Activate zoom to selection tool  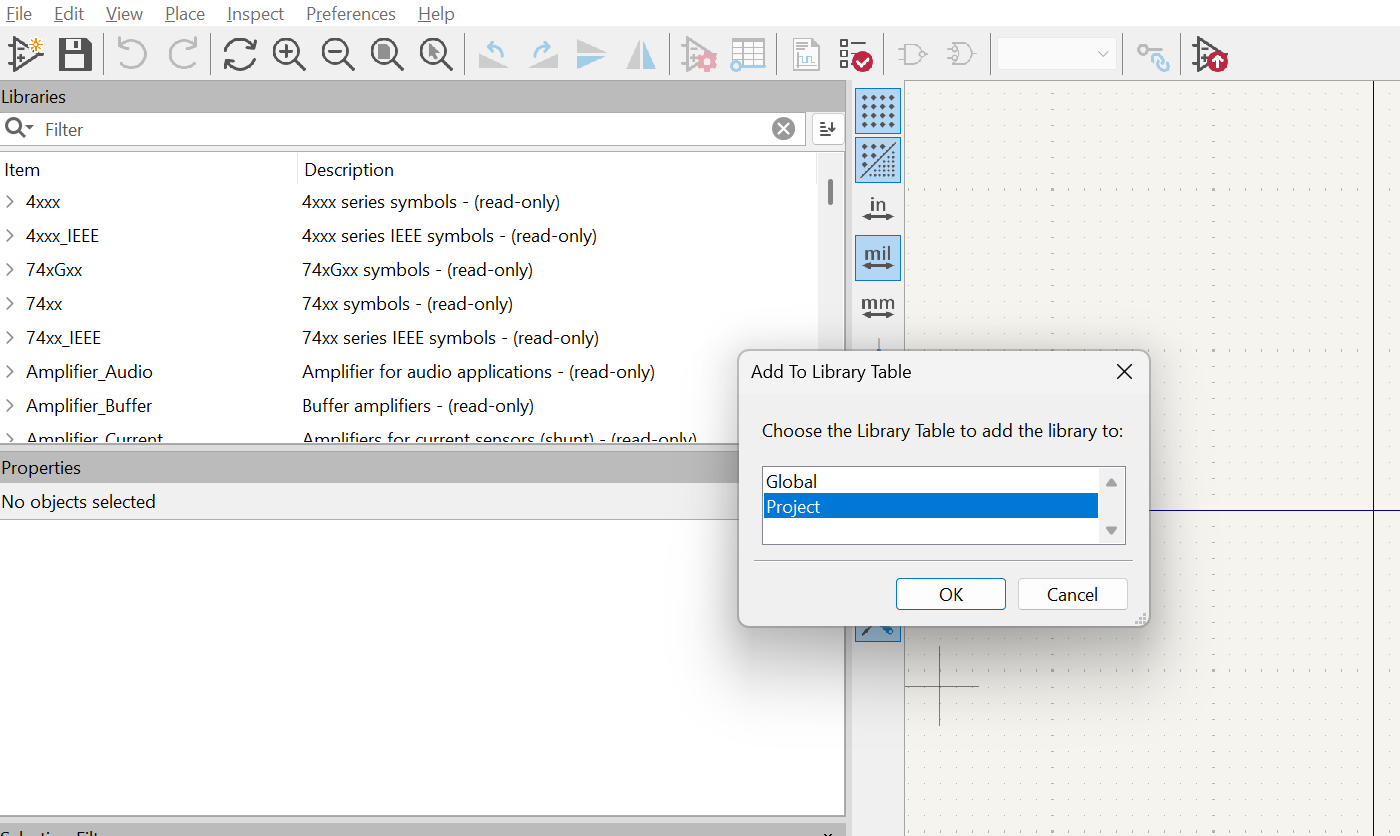tap(436, 54)
